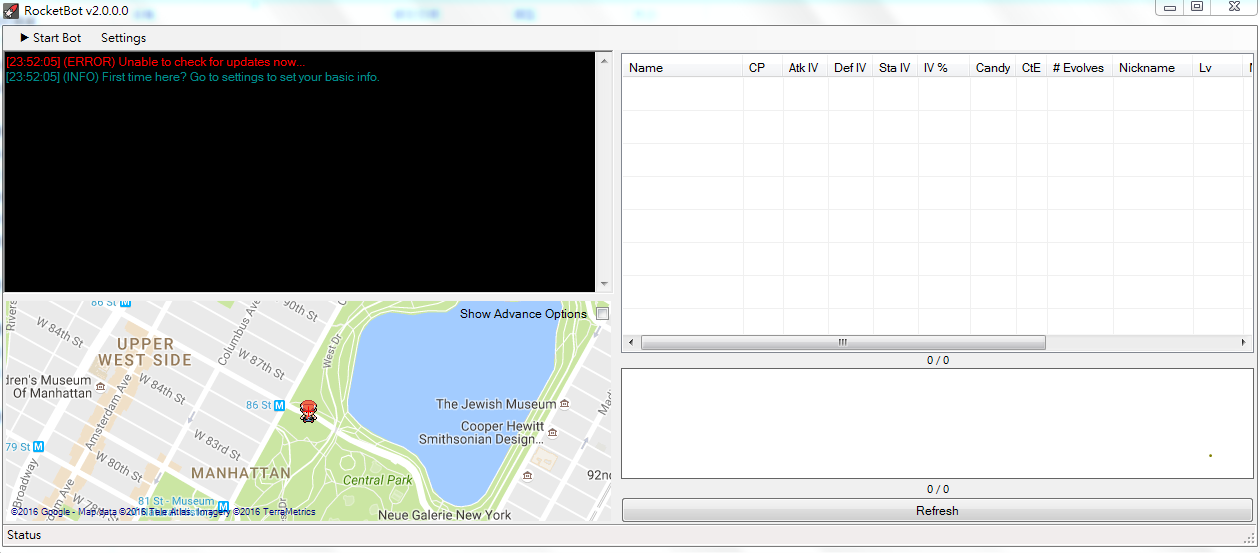Click the 86 St subway station icon
The height and width of the screenshot is (553, 1260).
click(280, 405)
